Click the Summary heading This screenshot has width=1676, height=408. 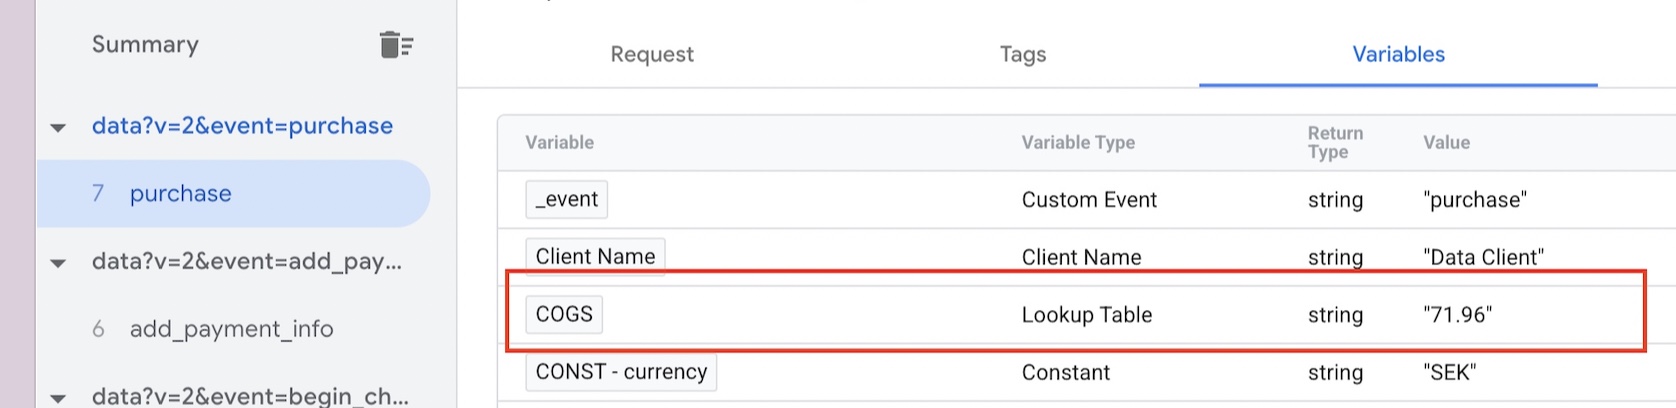pos(145,45)
